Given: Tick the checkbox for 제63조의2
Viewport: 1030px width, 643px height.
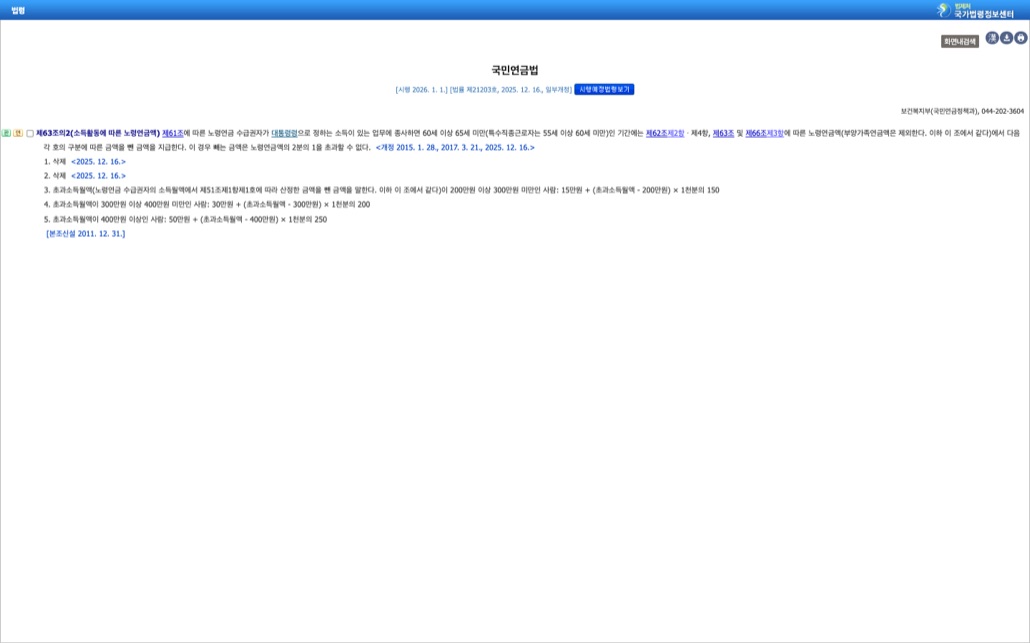Looking at the screenshot, I should [x=30, y=133].
